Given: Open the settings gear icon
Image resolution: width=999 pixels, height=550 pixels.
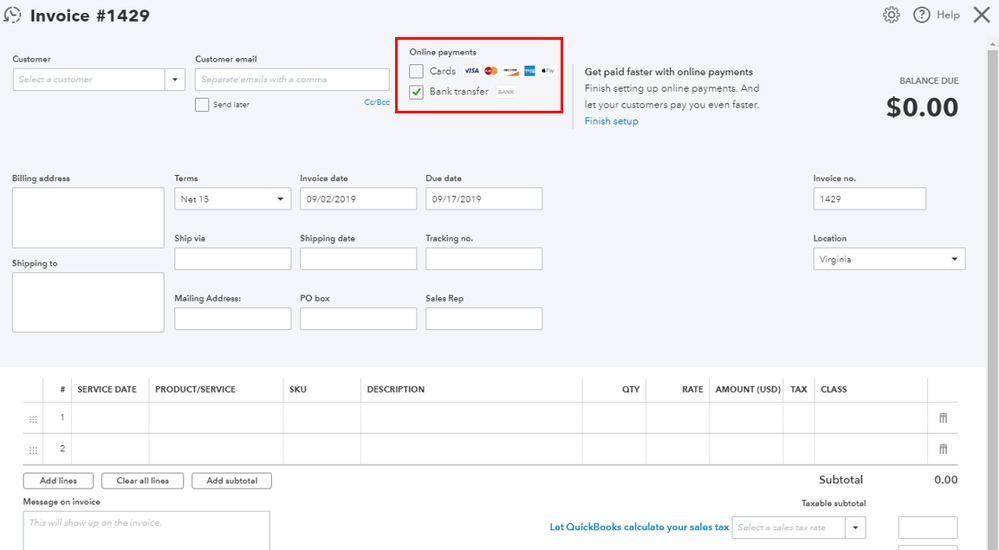Looking at the screenshot, I should coord(891,15).
